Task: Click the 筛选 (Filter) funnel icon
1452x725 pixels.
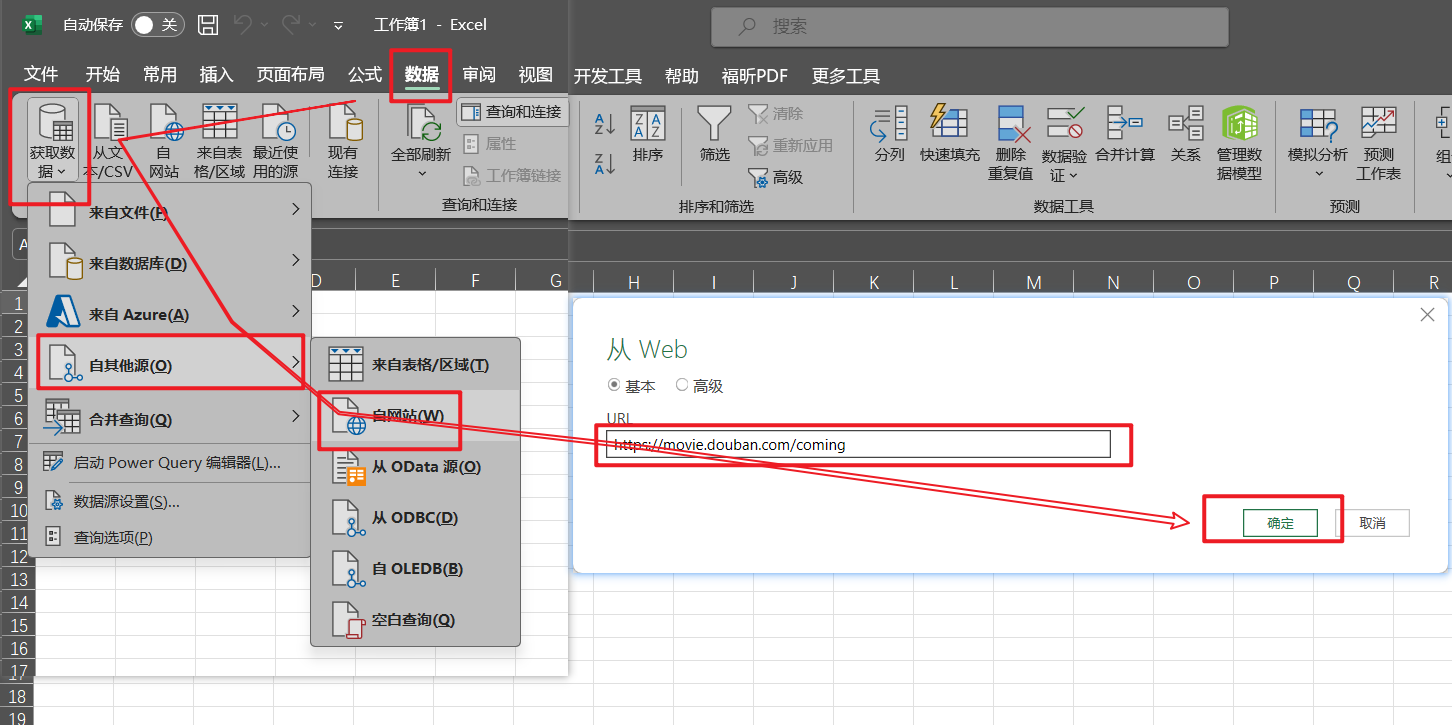Action: tap(714, 124)
